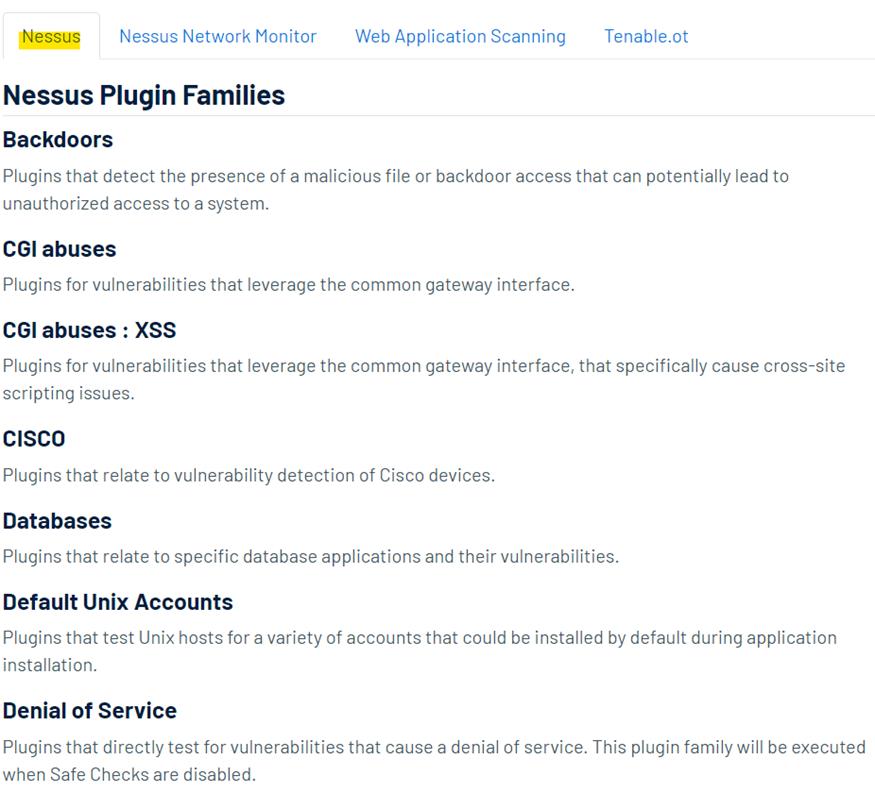This screenshot has height=793, width=875.
Task: Click the Nessus Plugin Families heading
Action: (144, 95)
